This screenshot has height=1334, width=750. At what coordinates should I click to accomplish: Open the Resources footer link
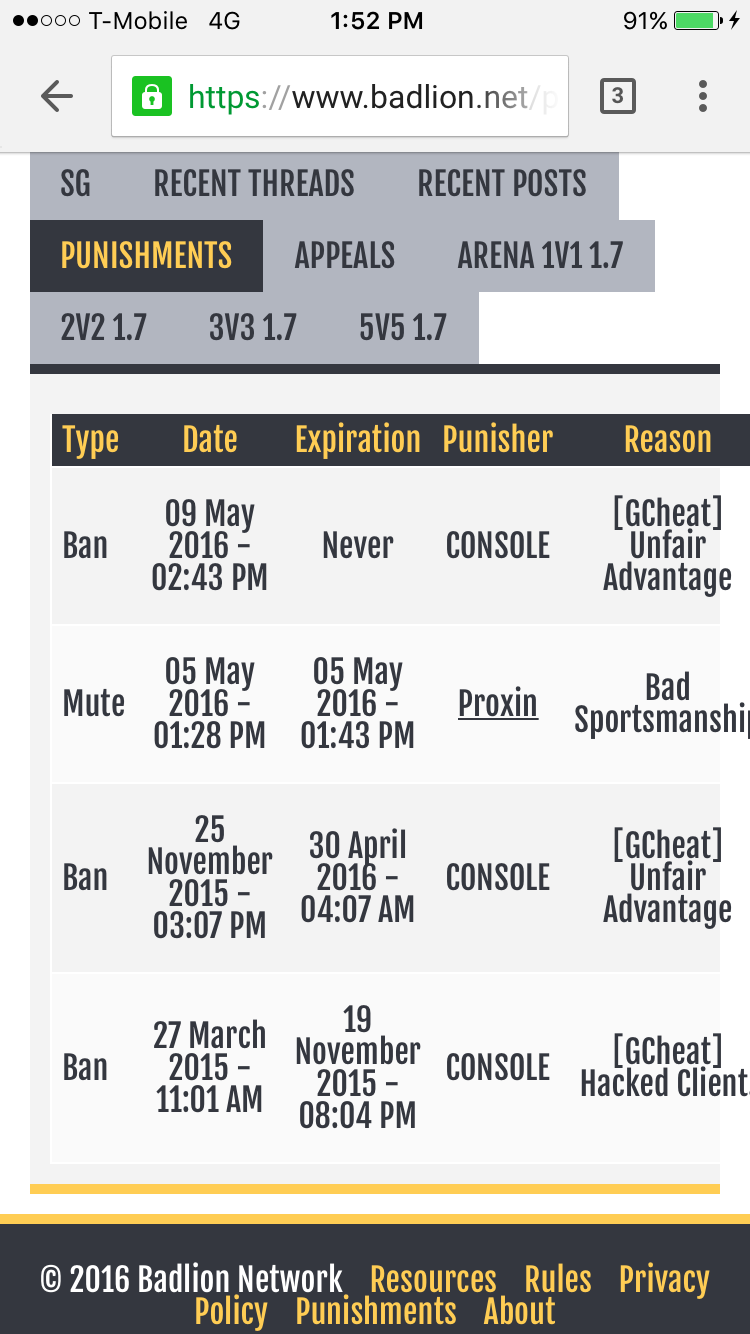pyautogui.click(x=433, y=1279)
